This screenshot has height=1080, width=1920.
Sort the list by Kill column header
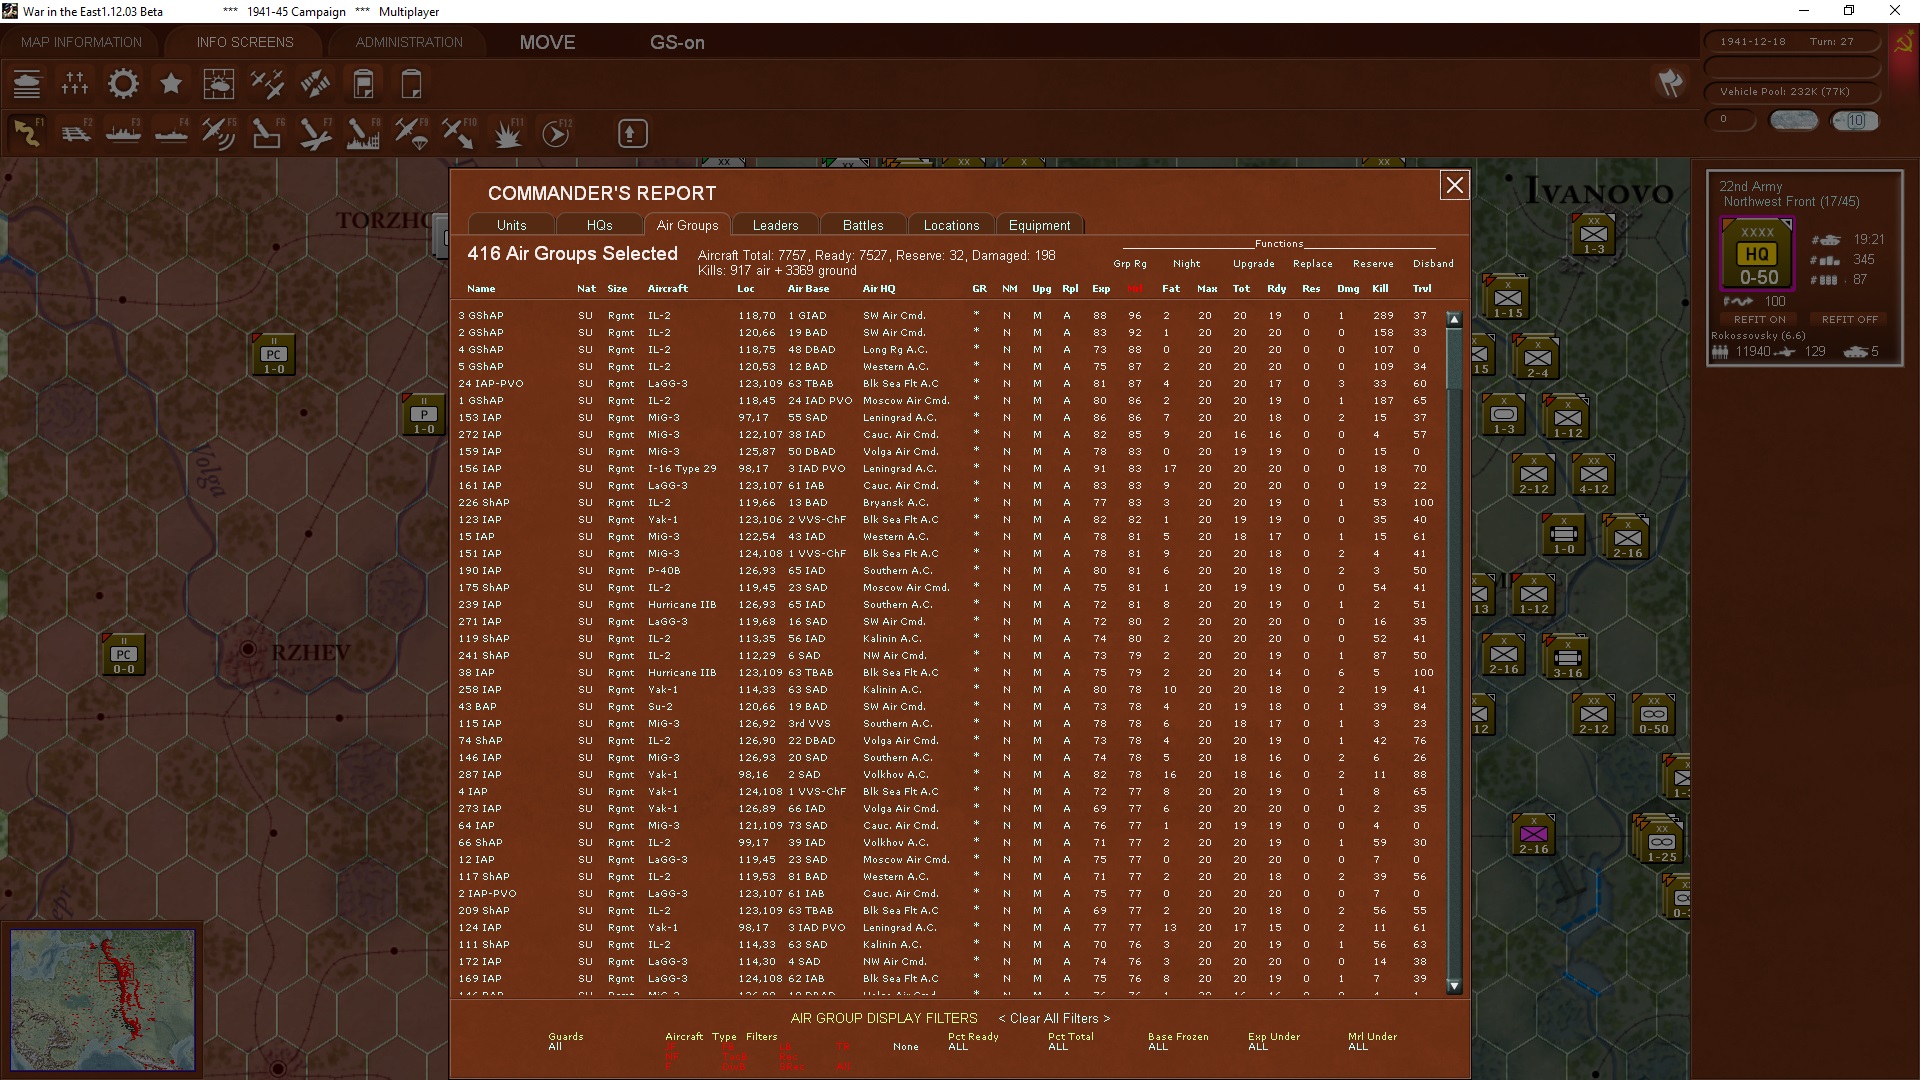click(1380, 289)
